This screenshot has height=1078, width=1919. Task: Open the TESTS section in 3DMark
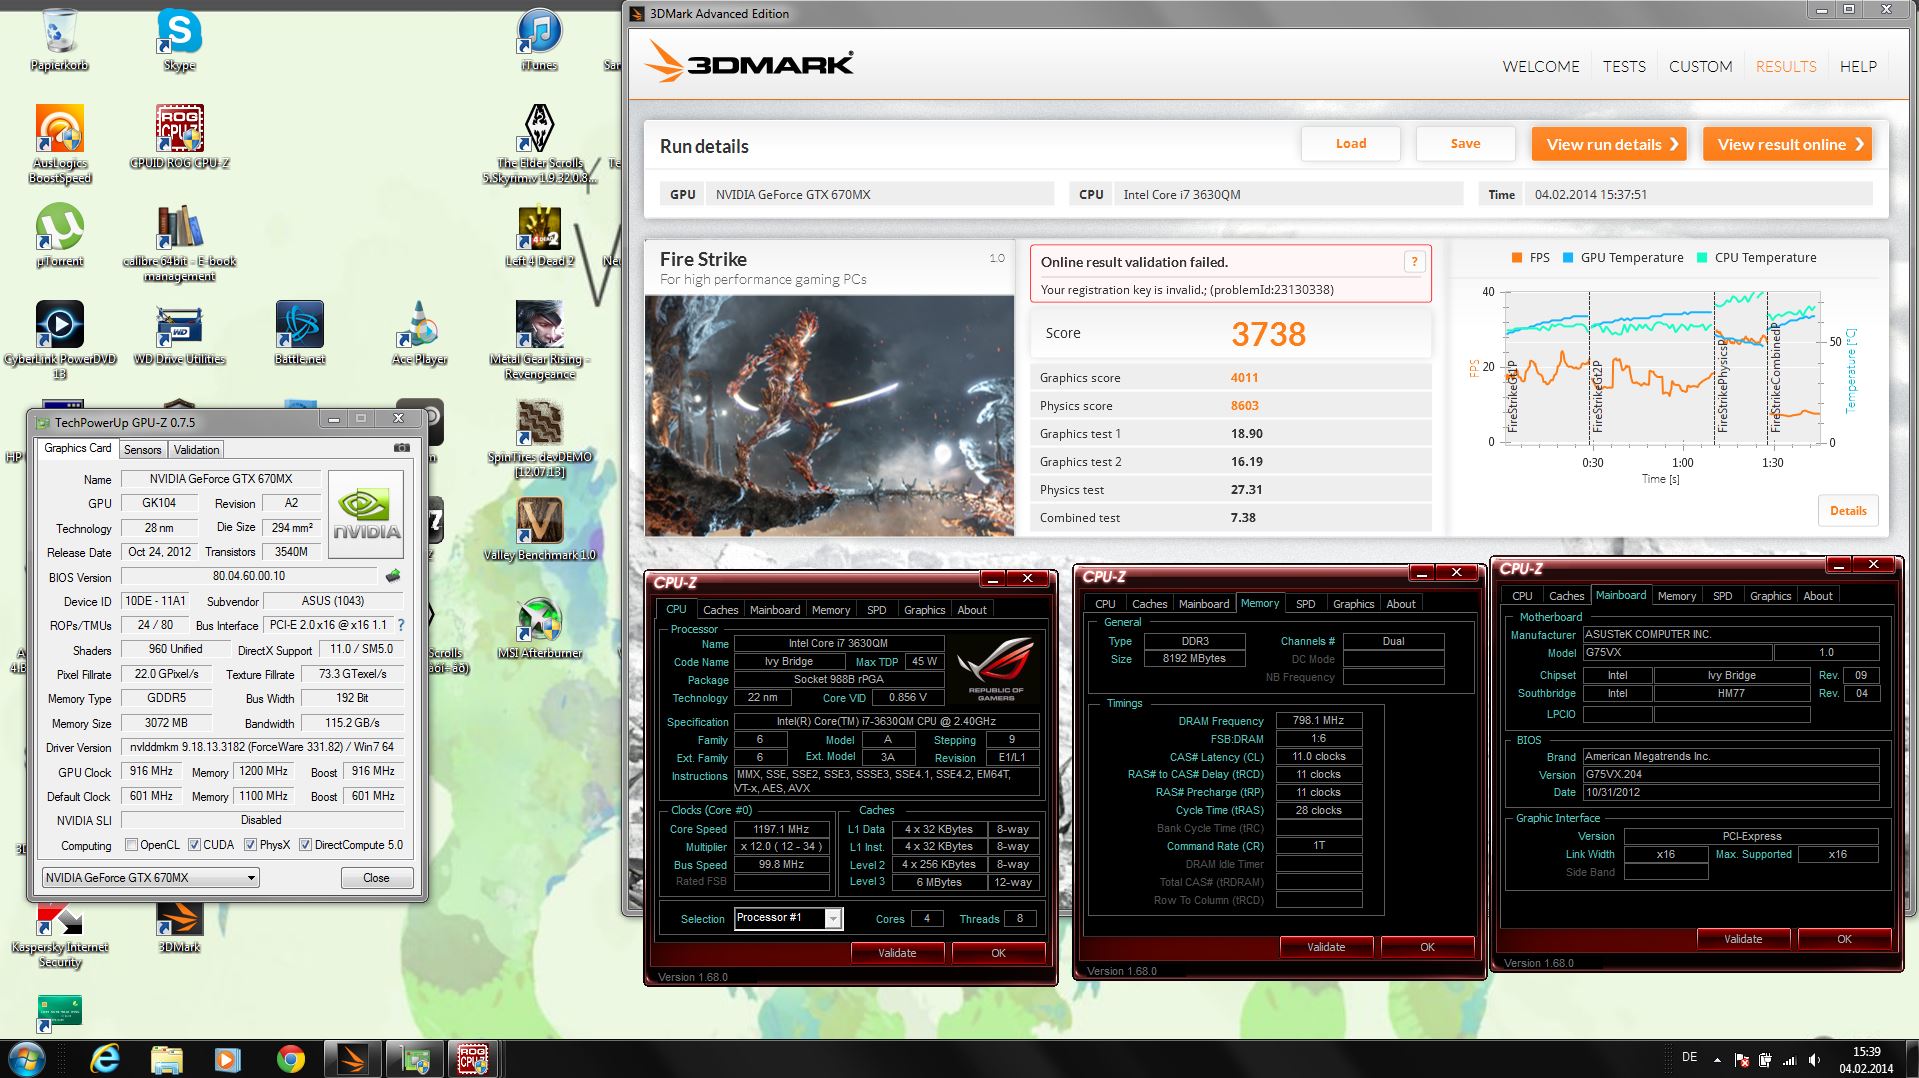tap(1624, 66)
